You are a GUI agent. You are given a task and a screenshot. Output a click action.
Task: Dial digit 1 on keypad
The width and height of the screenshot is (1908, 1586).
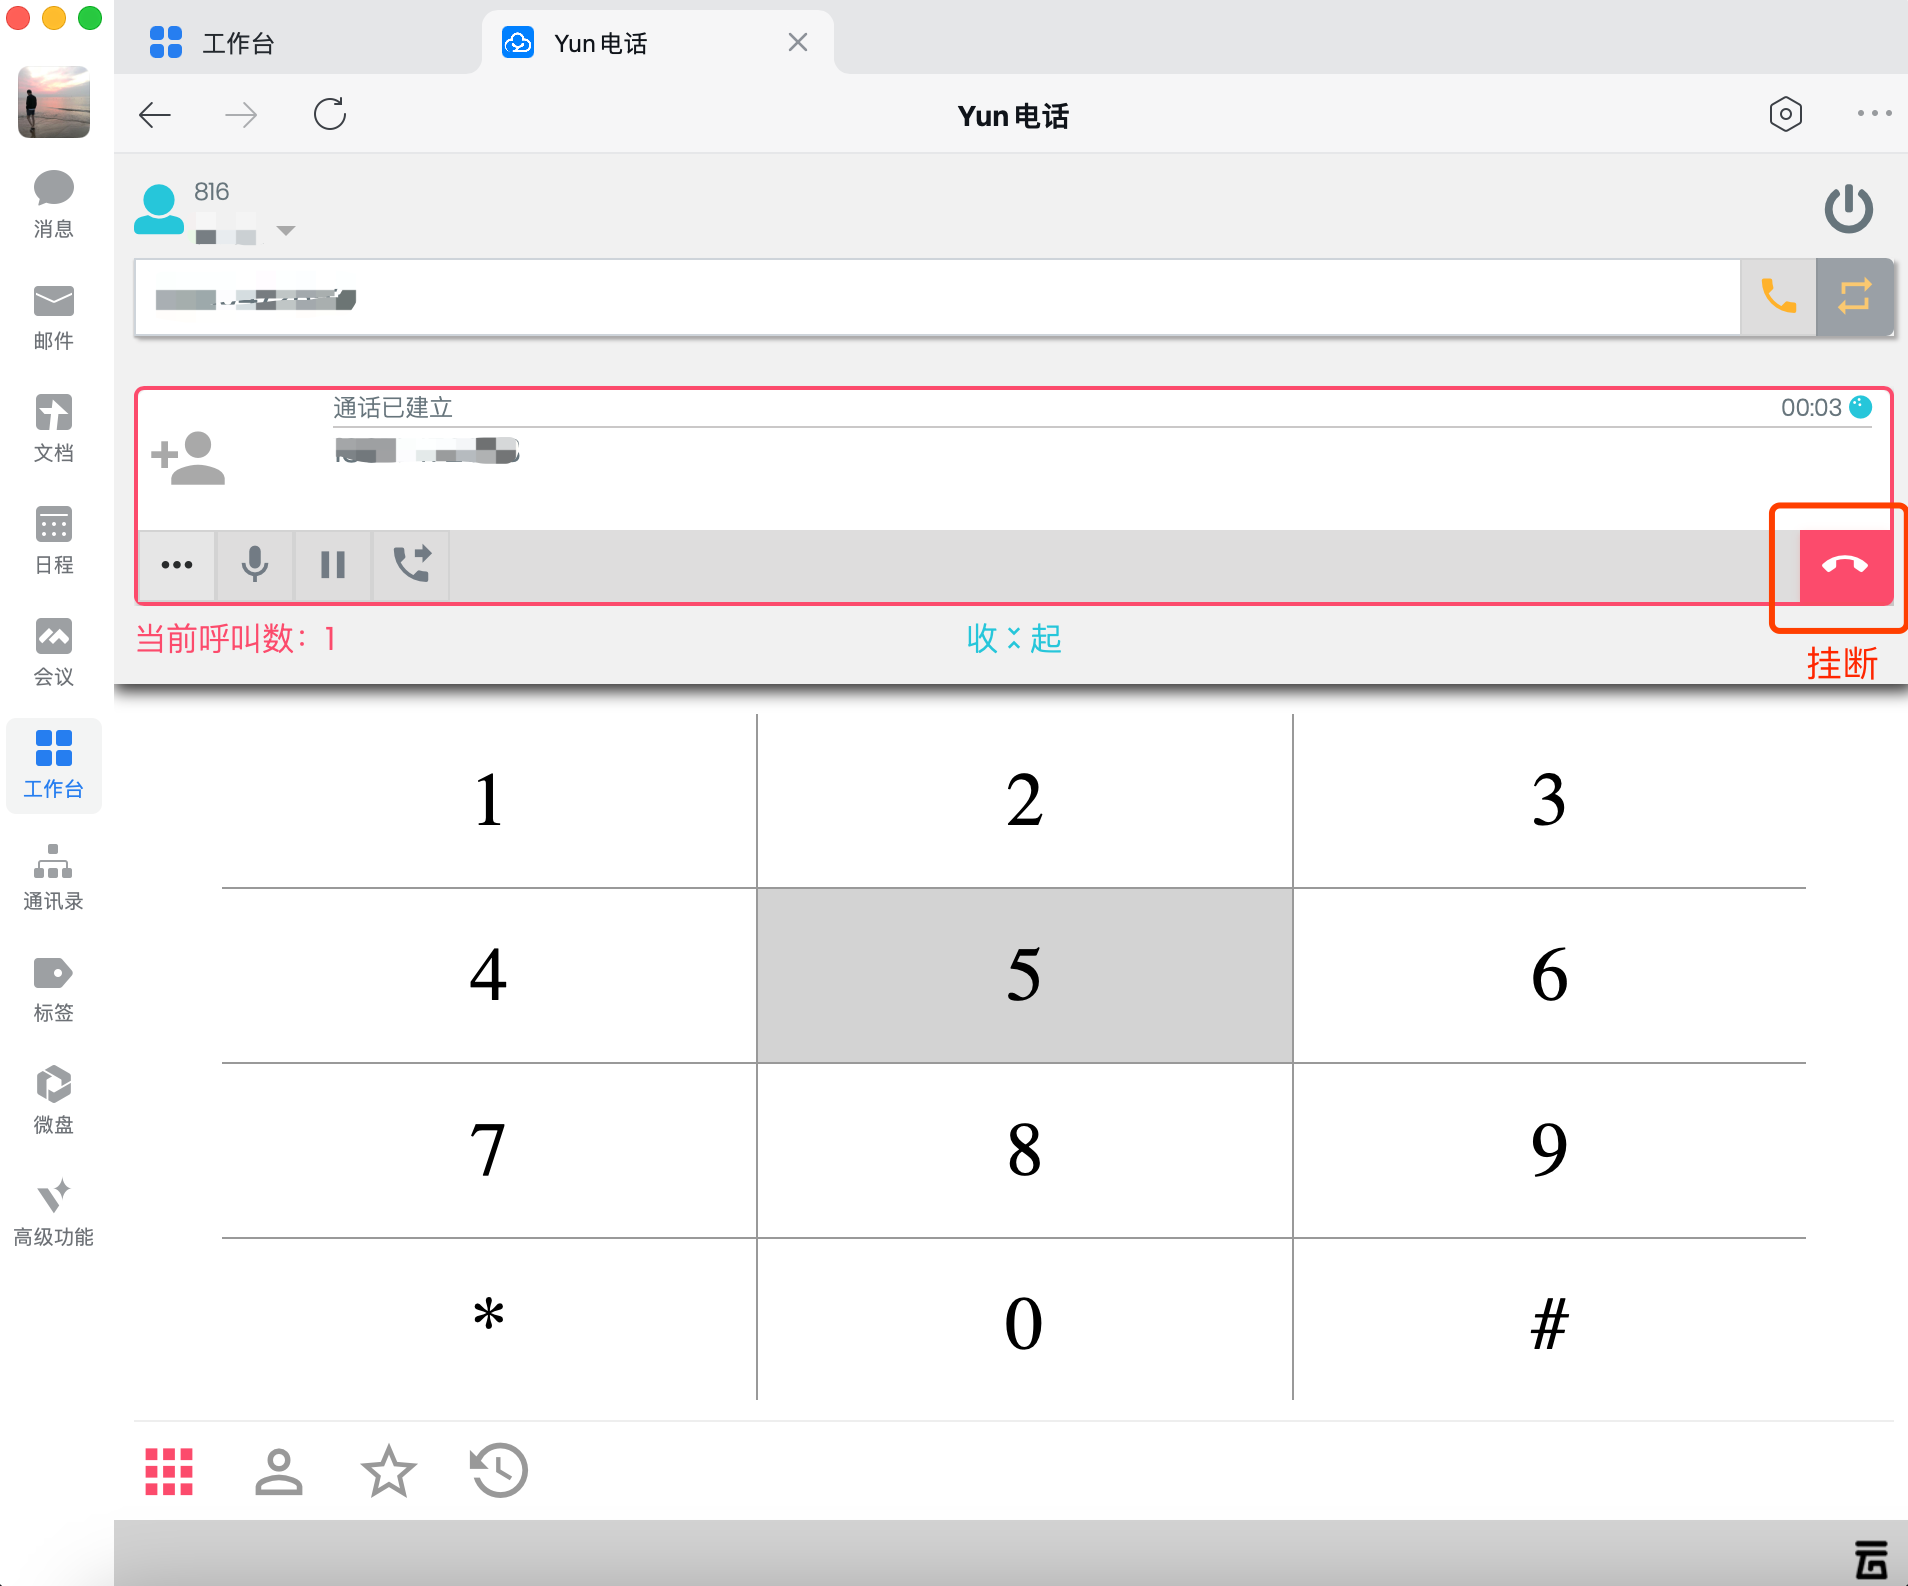coord(489,800)
